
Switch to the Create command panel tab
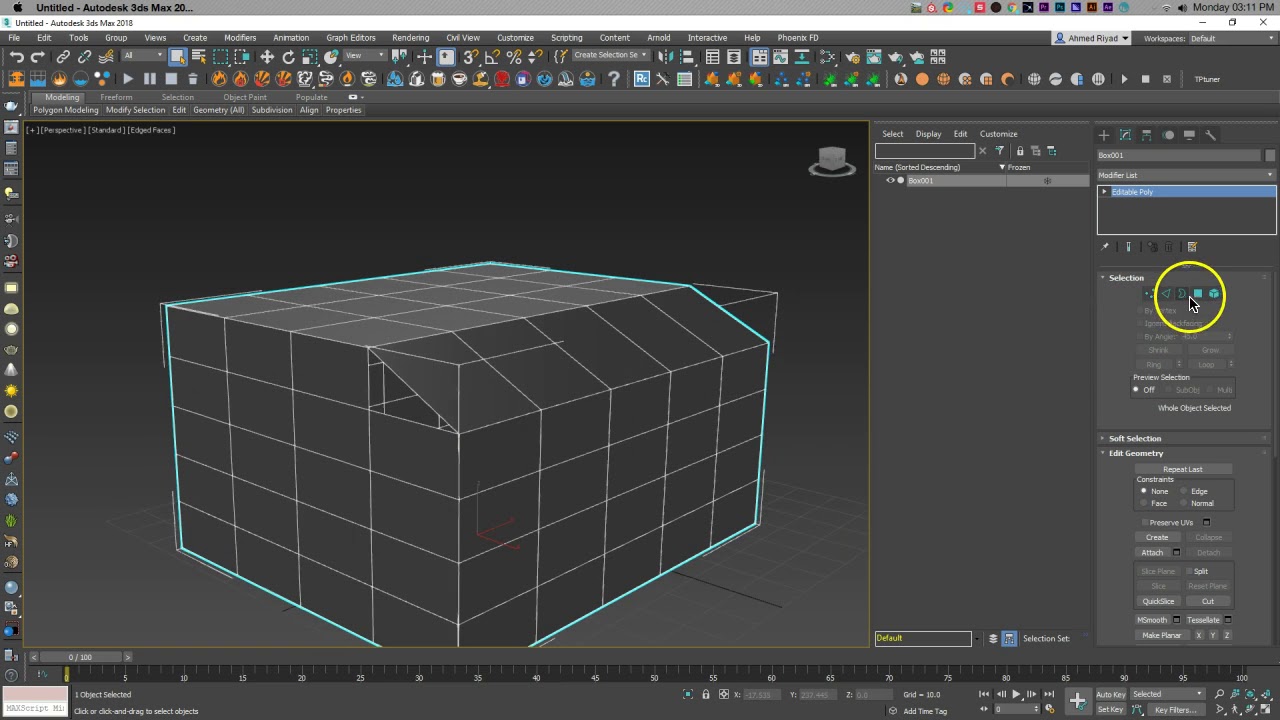tap(1104, 135)
